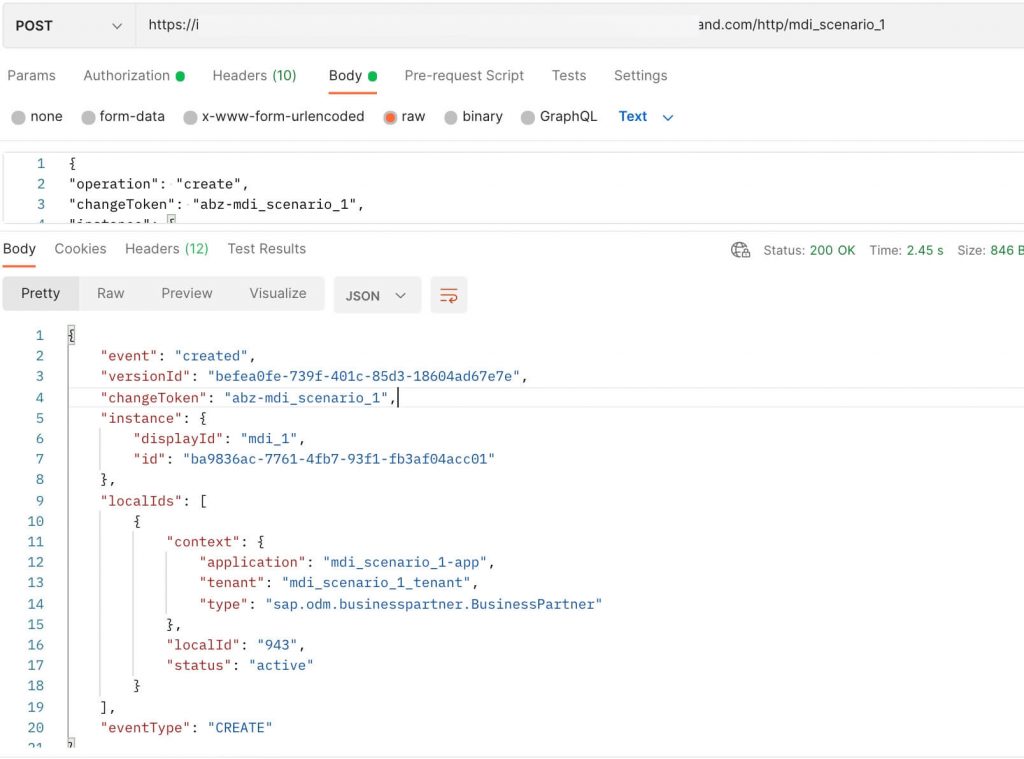Screen dimensions: 1024x759
Task: Click the "localIds": [ response line
Action: click(x=153, y=501)
